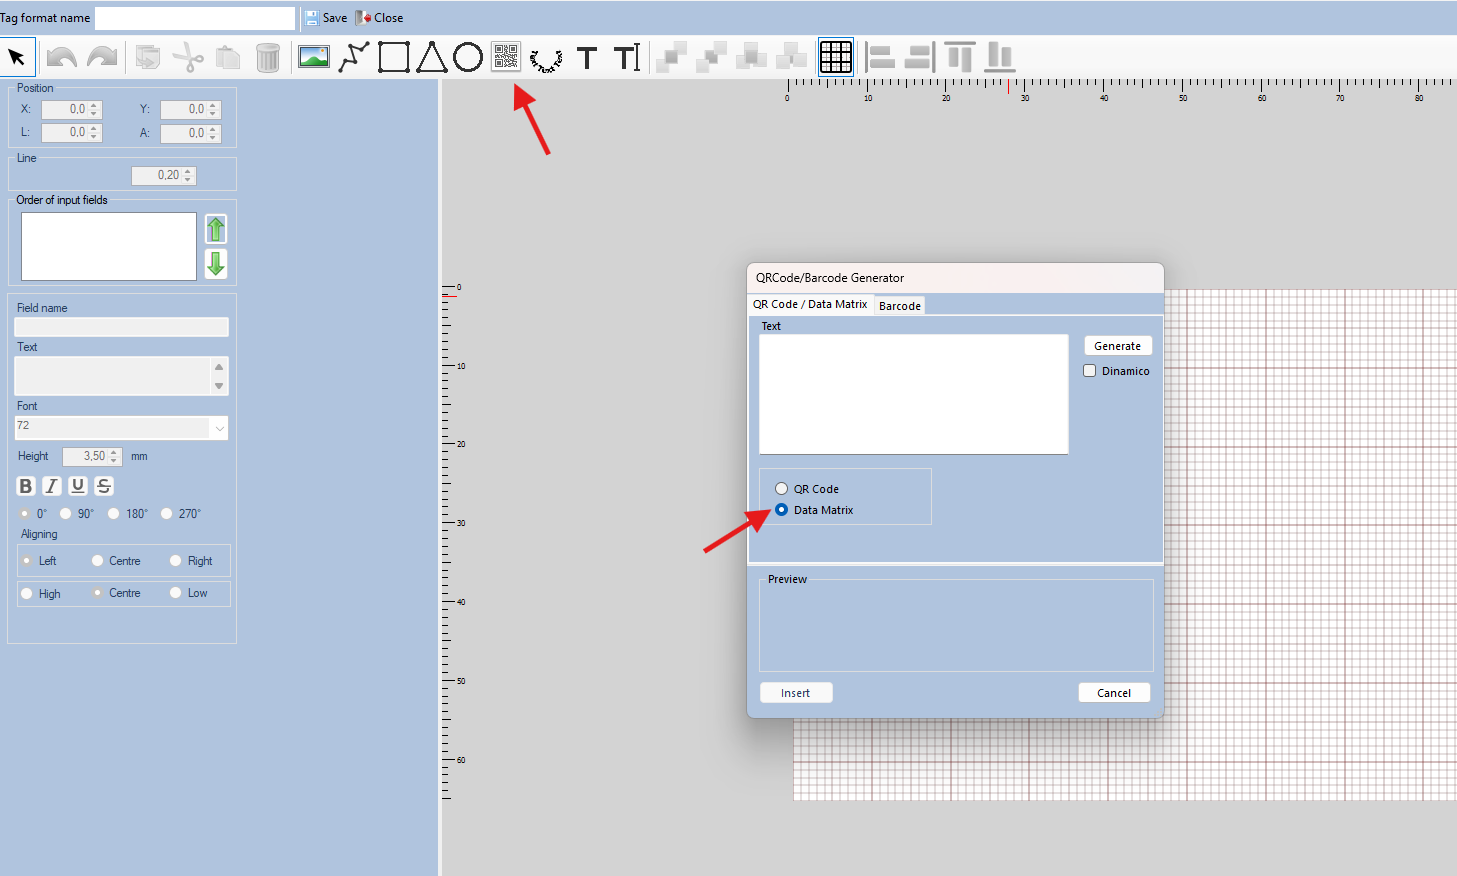Expand the Font dropdown
The image size is (1457, 876).
[219, 428]
